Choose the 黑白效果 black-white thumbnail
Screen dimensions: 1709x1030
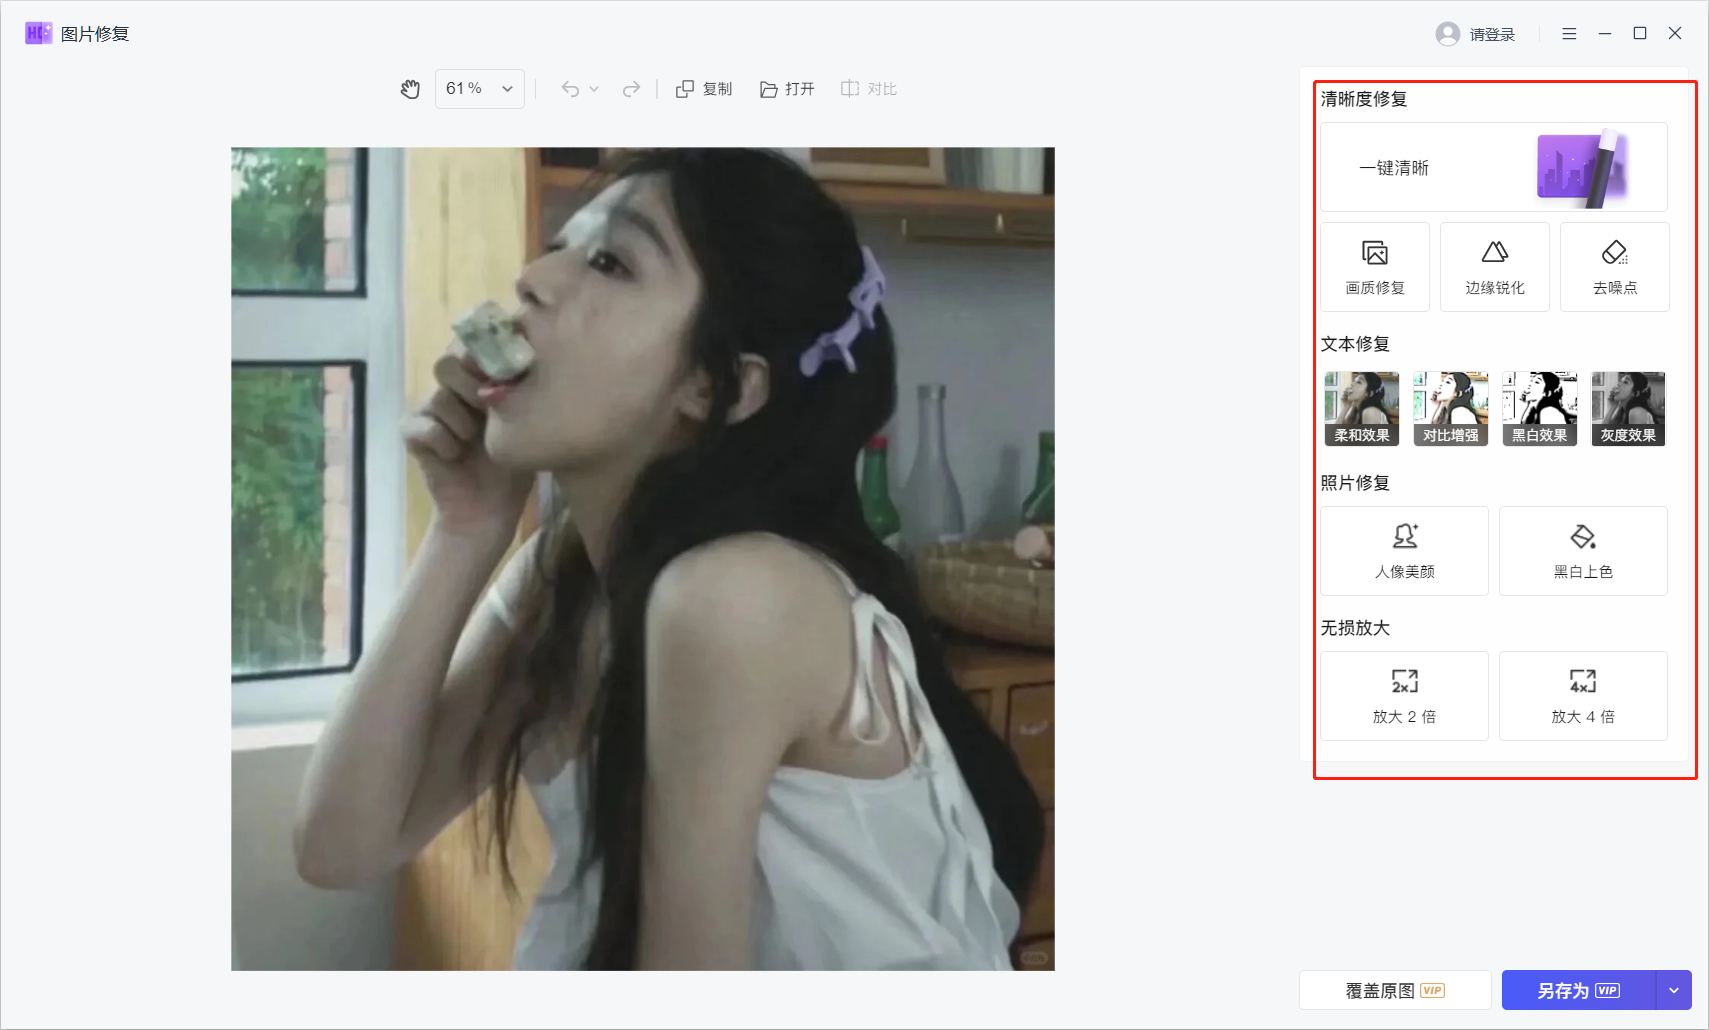[x=1540, y=409]
